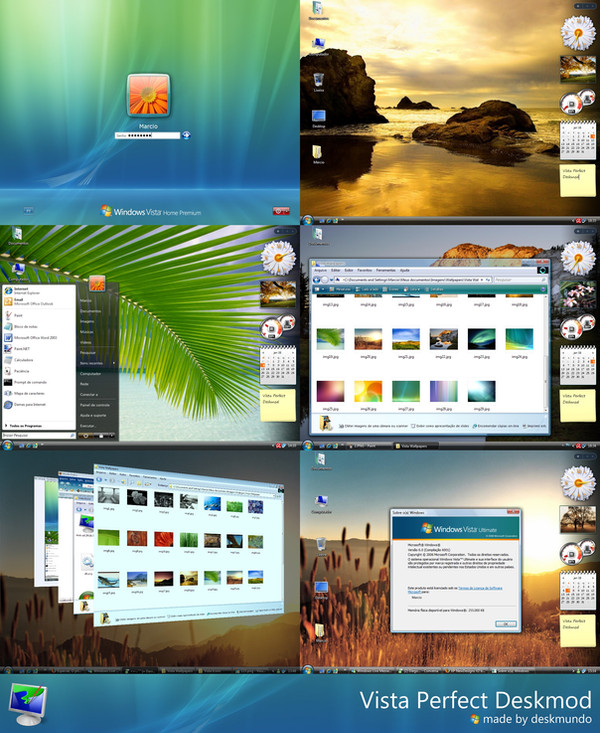Select the palm leaf wallpaper thumbnail in Explorer
Viewport: 600px width, 733px height.
331,339
